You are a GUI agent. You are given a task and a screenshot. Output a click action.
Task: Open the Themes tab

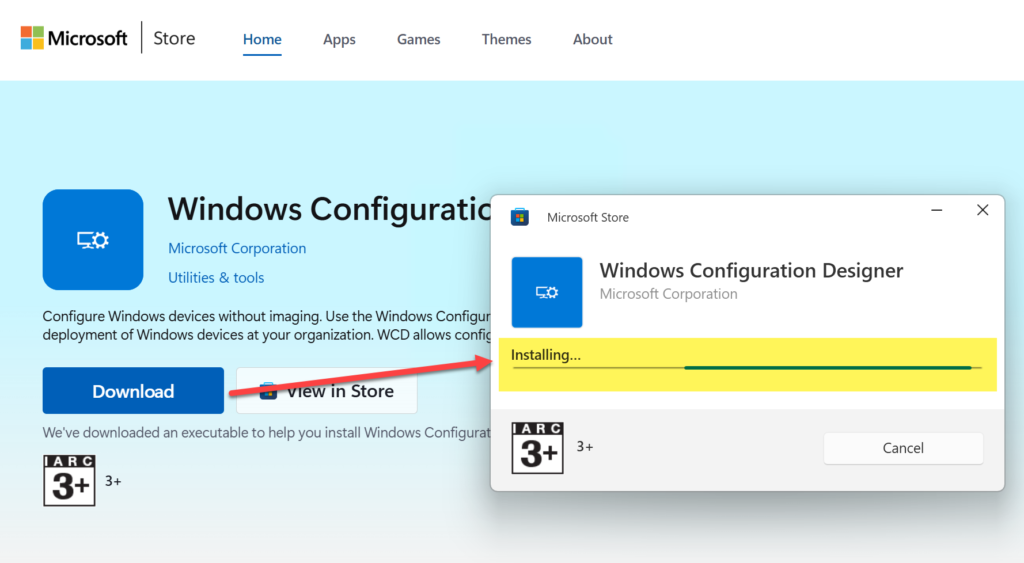tap(506, 39)
